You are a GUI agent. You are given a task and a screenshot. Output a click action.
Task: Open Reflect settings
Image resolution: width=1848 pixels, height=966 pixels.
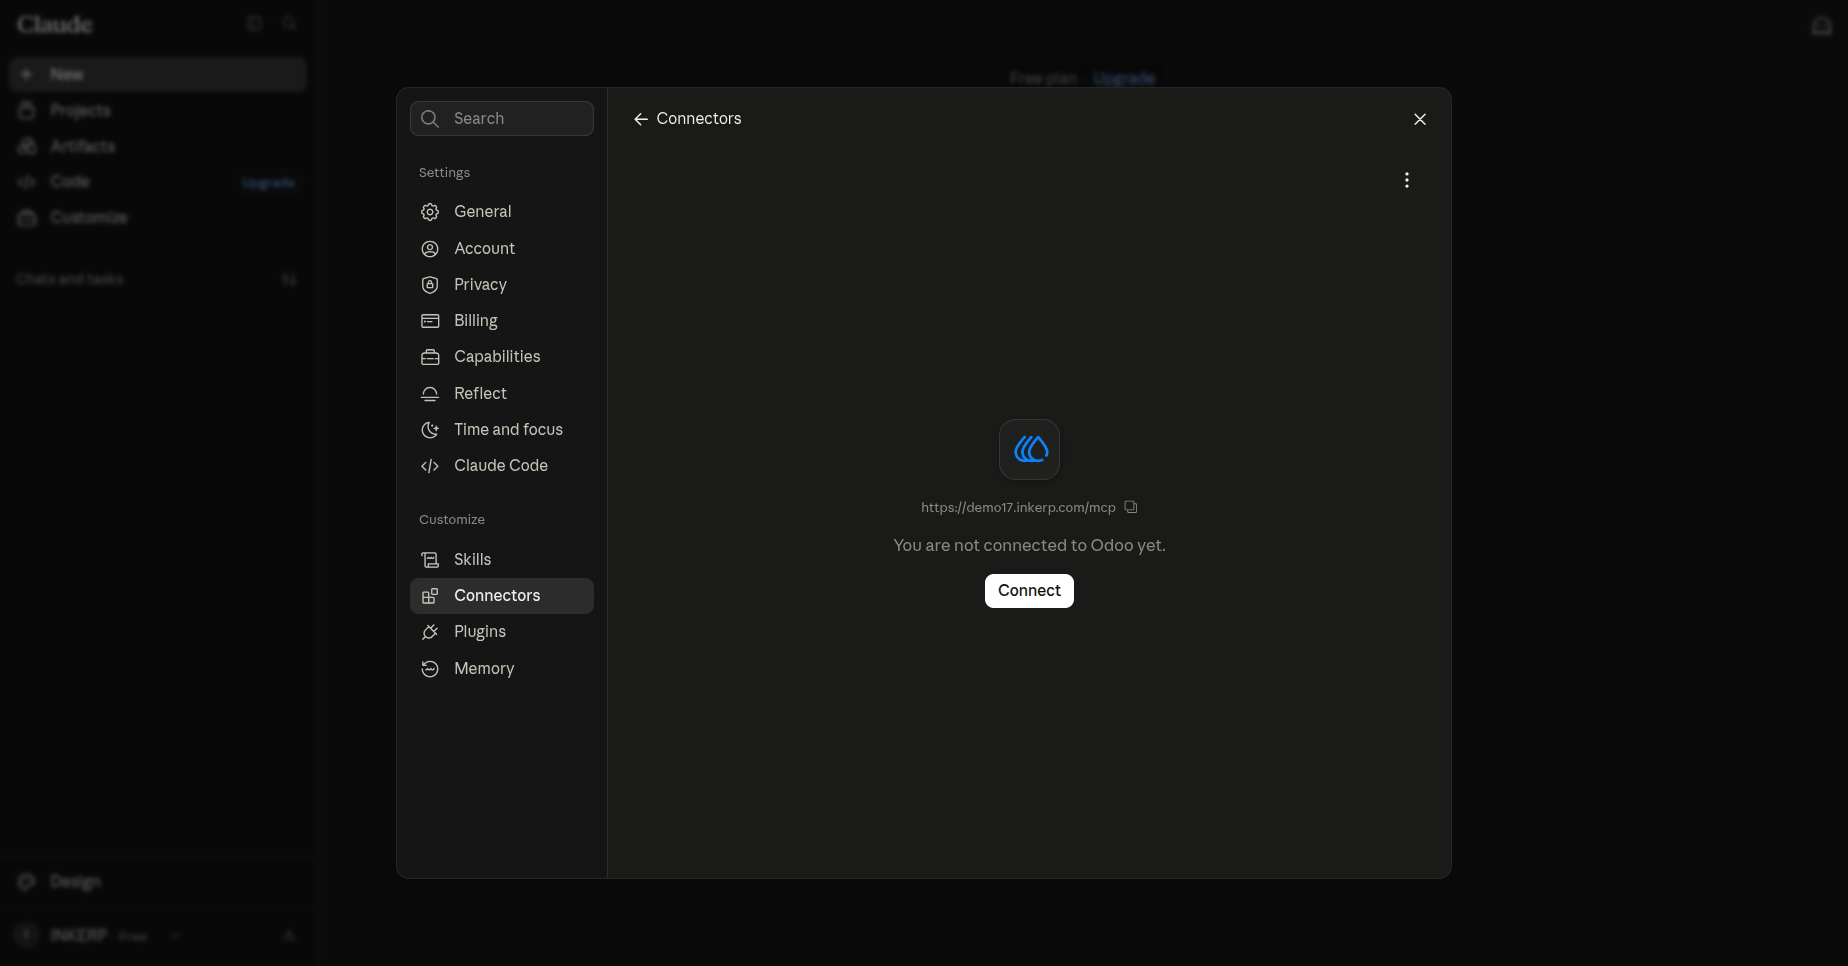pyautogui.click(x=502, y=394)
